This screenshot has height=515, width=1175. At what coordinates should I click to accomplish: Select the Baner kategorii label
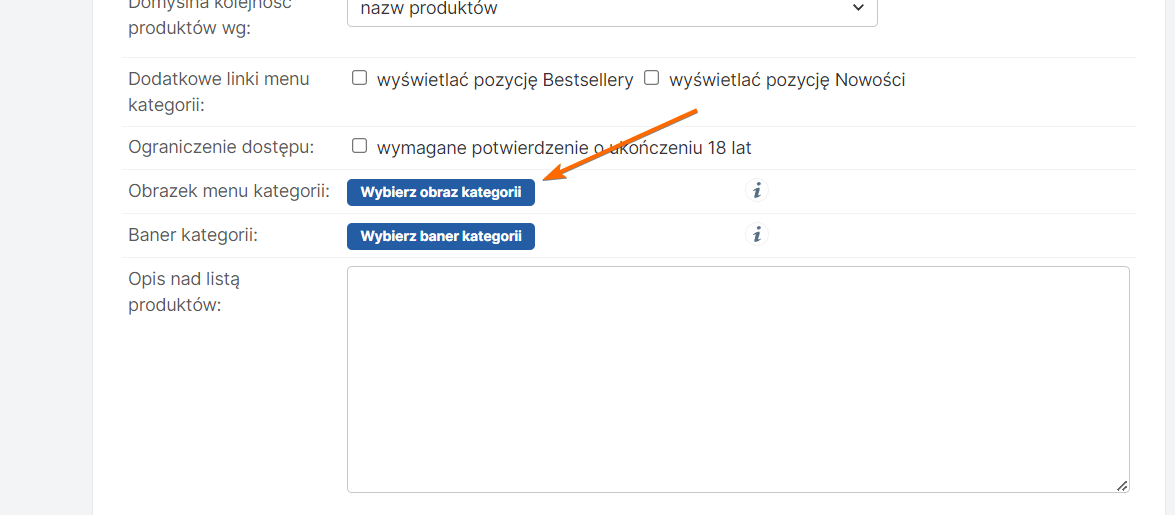pyautogui.click(x=193, y=235)
